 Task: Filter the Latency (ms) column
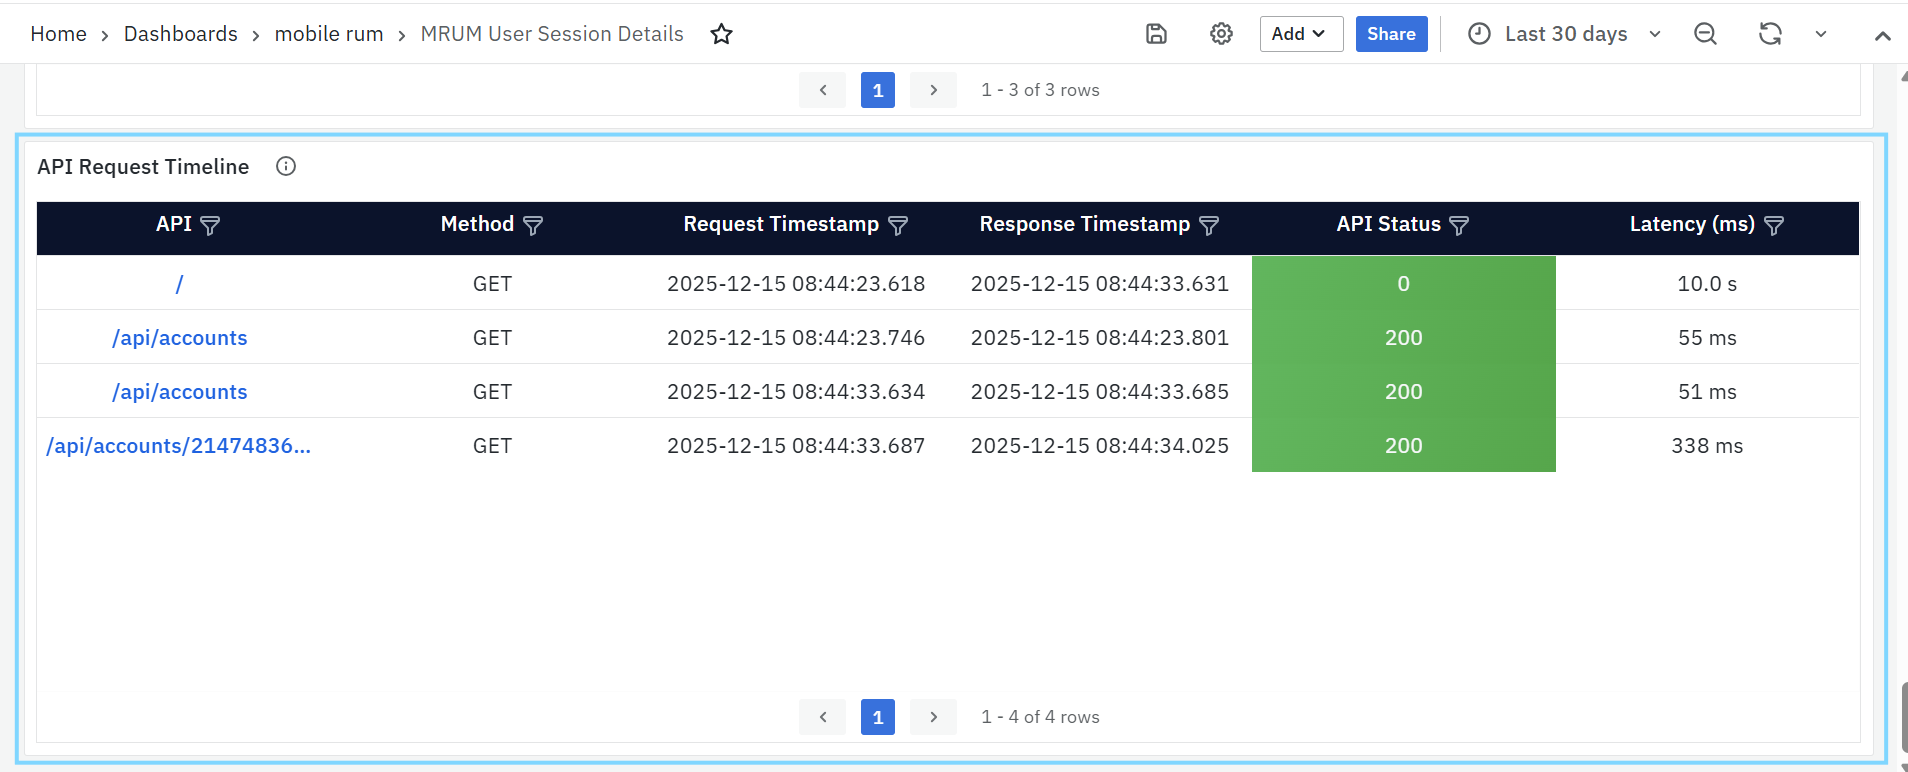click(1774, 226)
